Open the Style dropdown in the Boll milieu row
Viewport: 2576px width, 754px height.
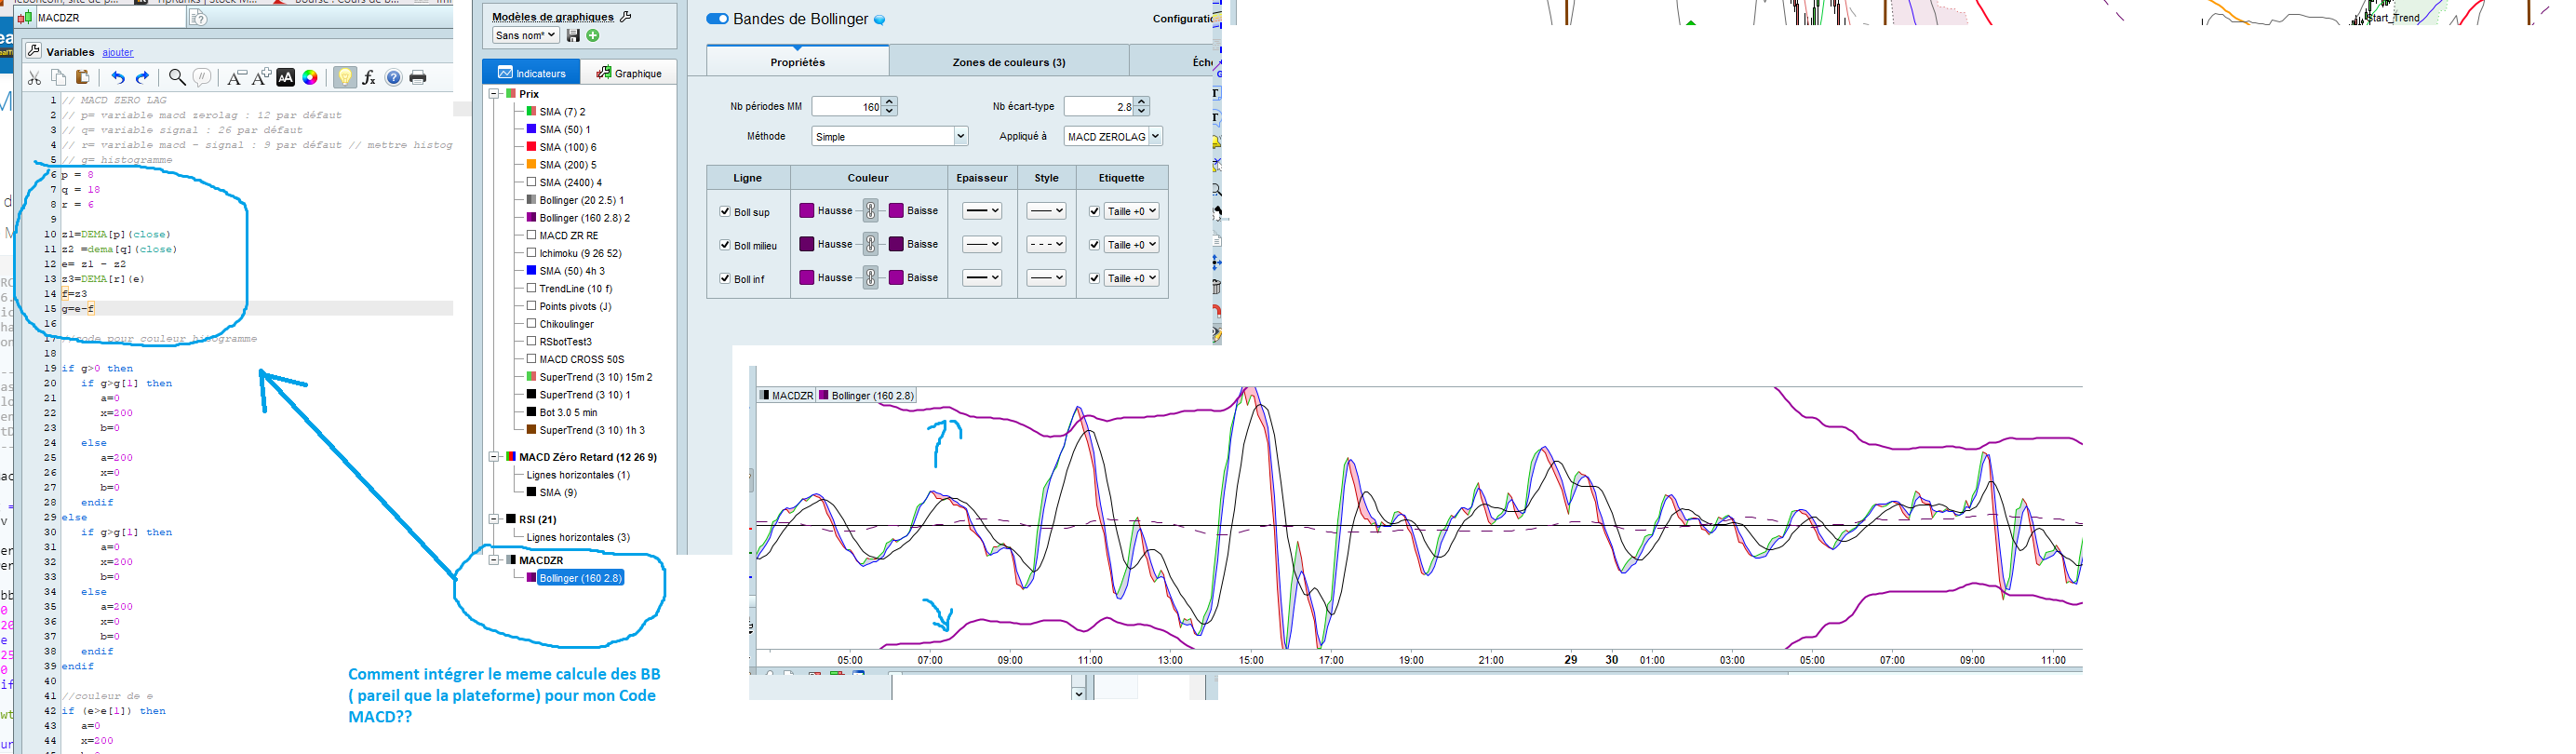(x=1046, y=244)
